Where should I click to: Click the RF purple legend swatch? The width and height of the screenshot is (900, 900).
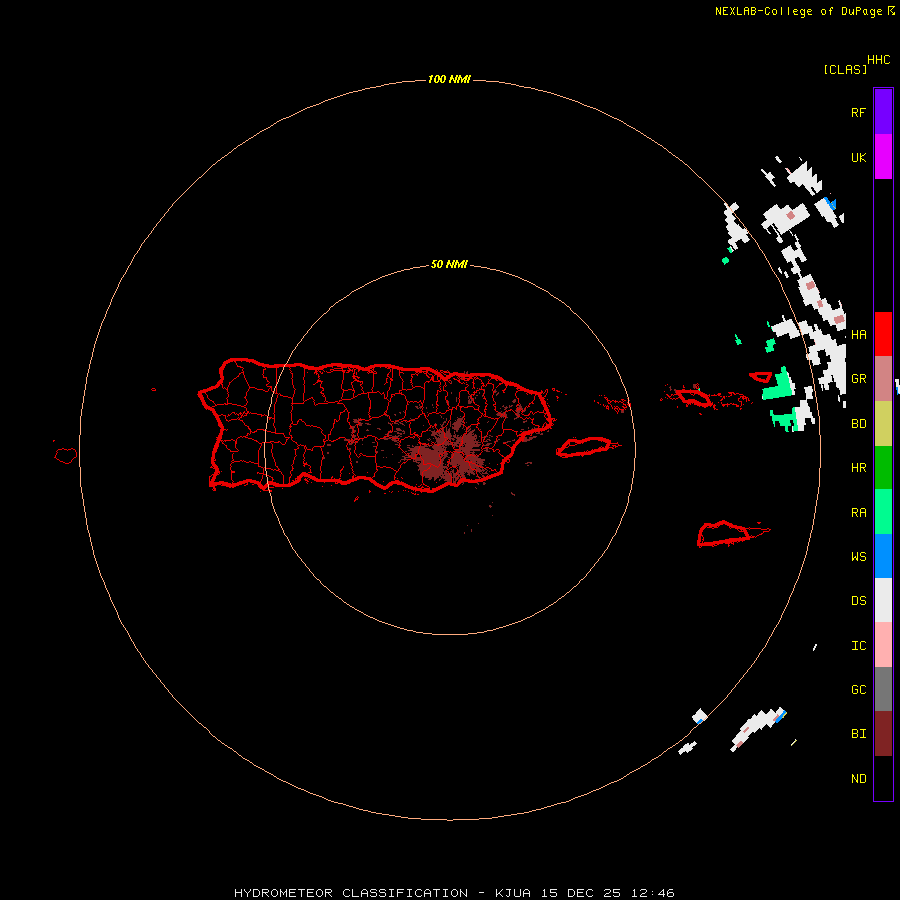883,112
